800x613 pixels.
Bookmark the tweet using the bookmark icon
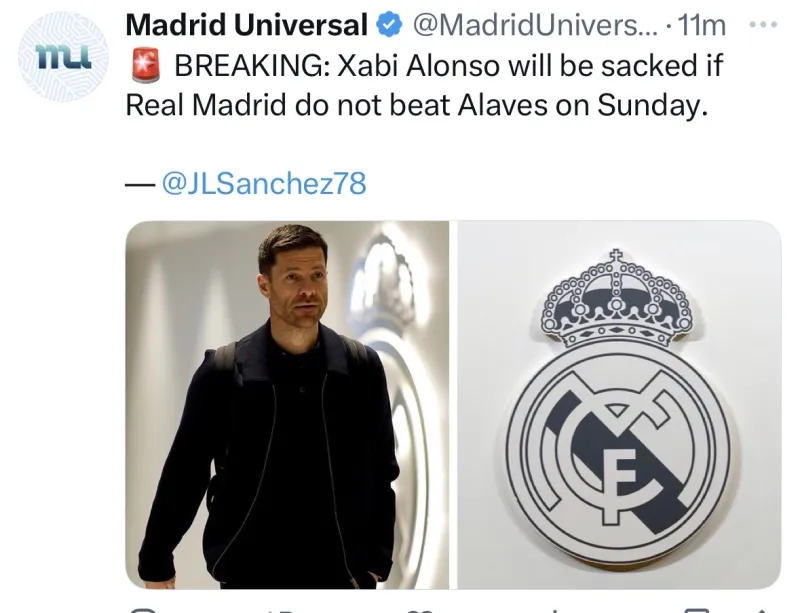pos(696,610)
